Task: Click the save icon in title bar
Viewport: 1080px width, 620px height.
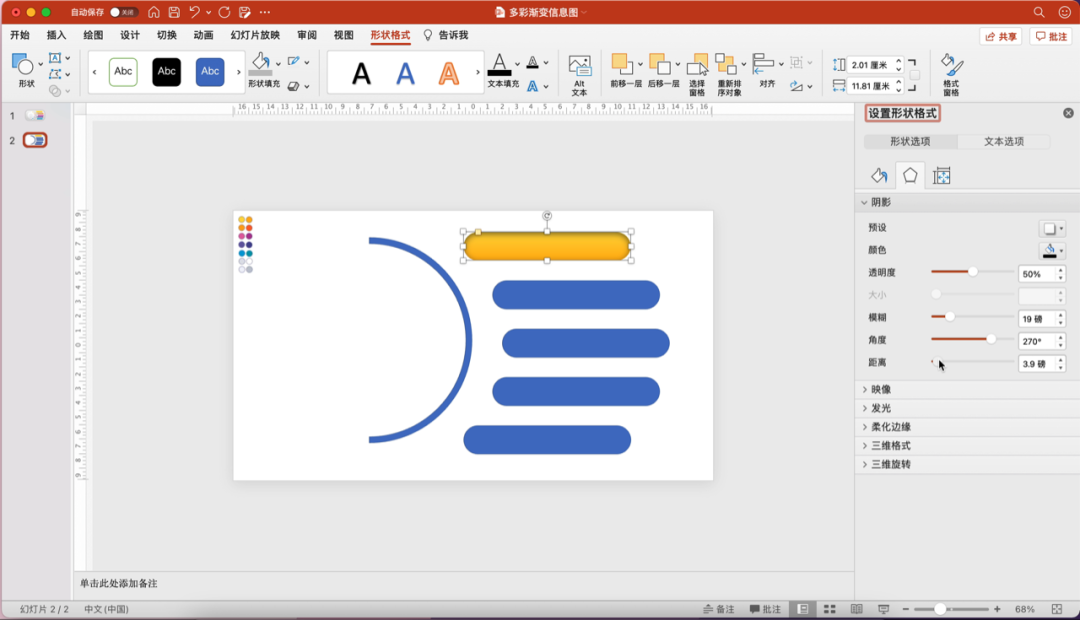Action: click(174, 12)
